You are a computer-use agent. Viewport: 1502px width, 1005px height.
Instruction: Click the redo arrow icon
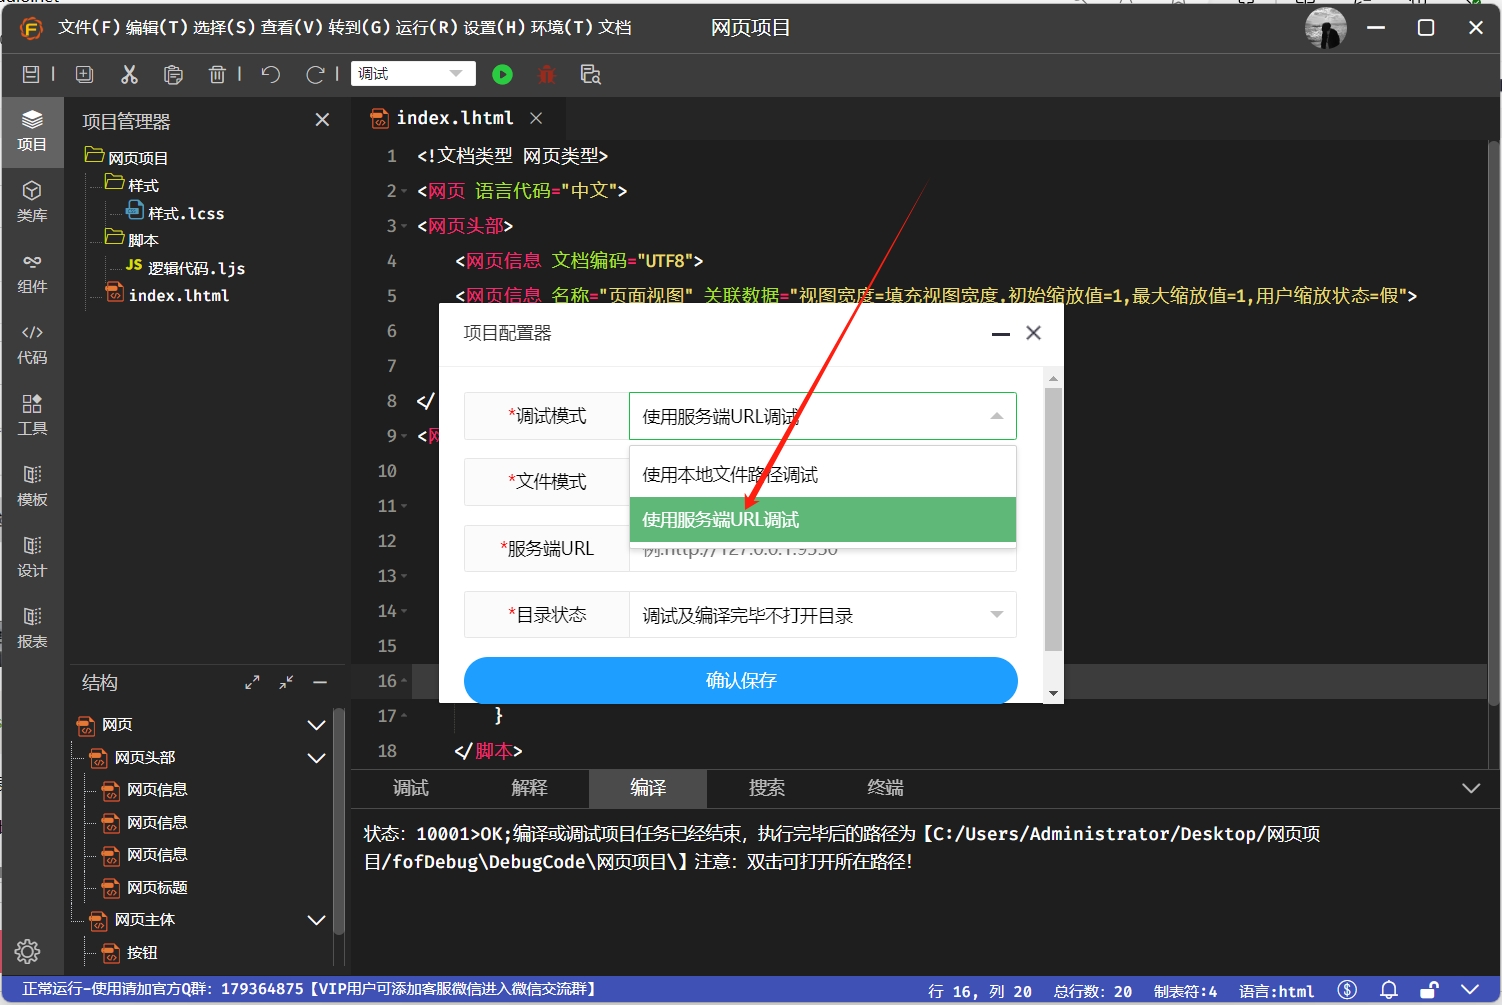coord(315,74)
